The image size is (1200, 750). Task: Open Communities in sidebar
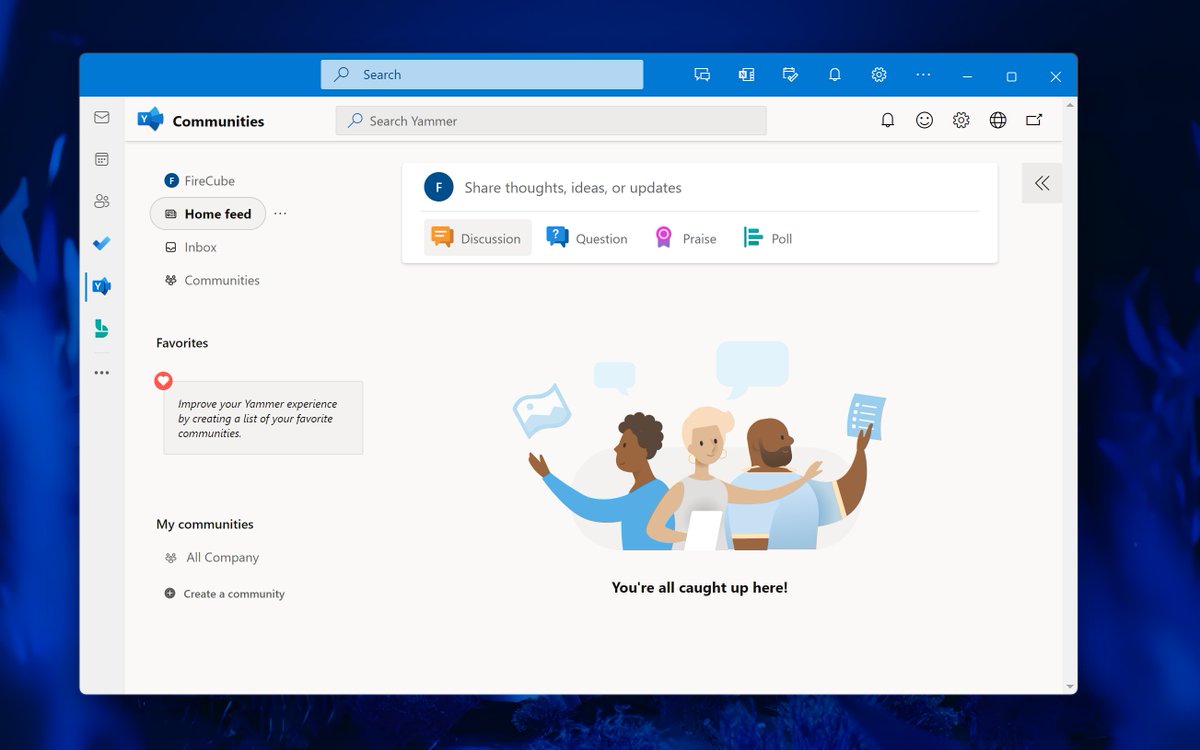(212, 280)
